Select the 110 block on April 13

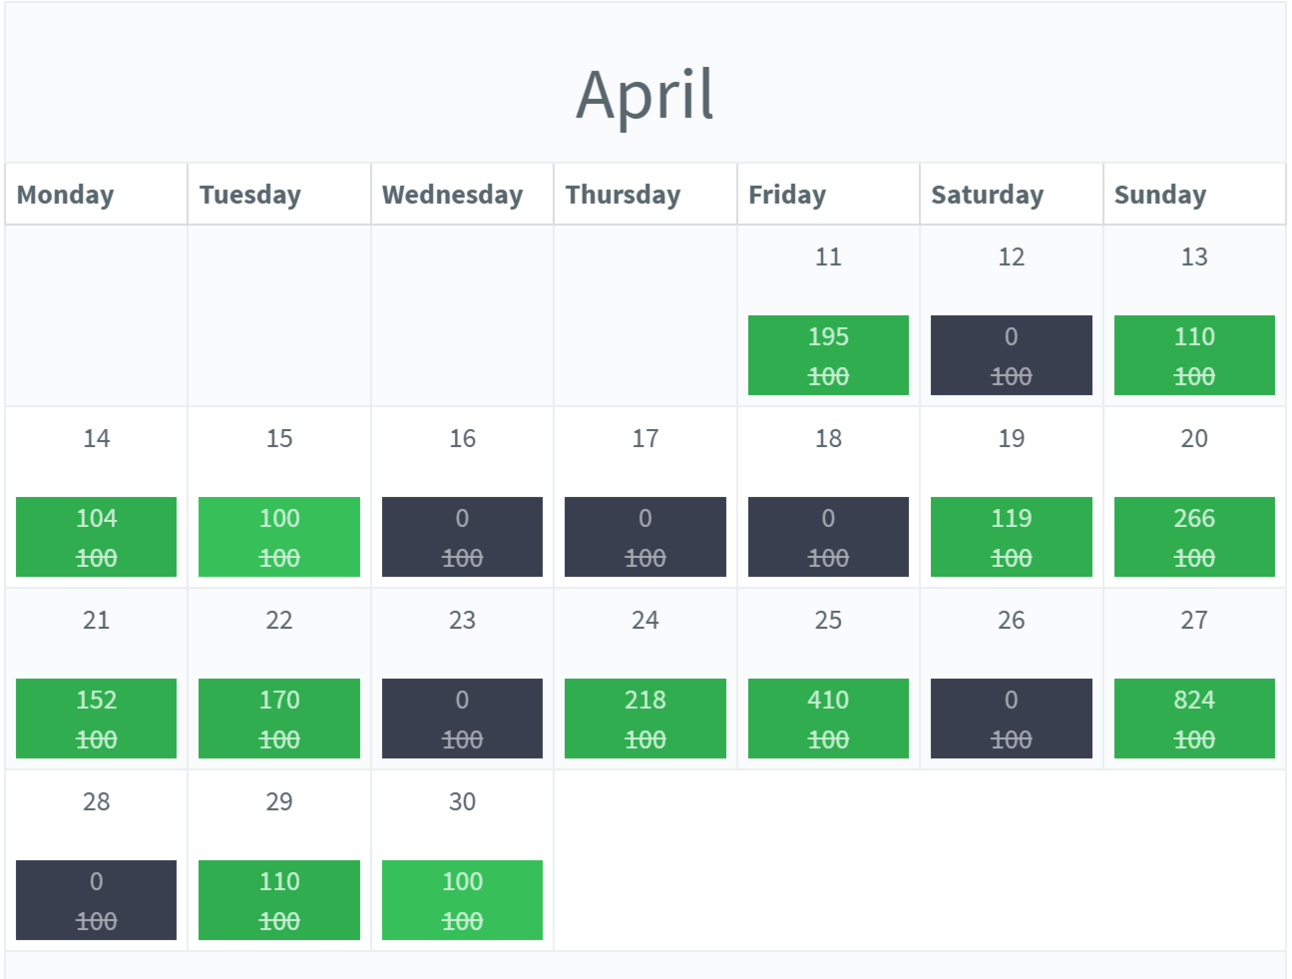click(x=1194, y=355)
